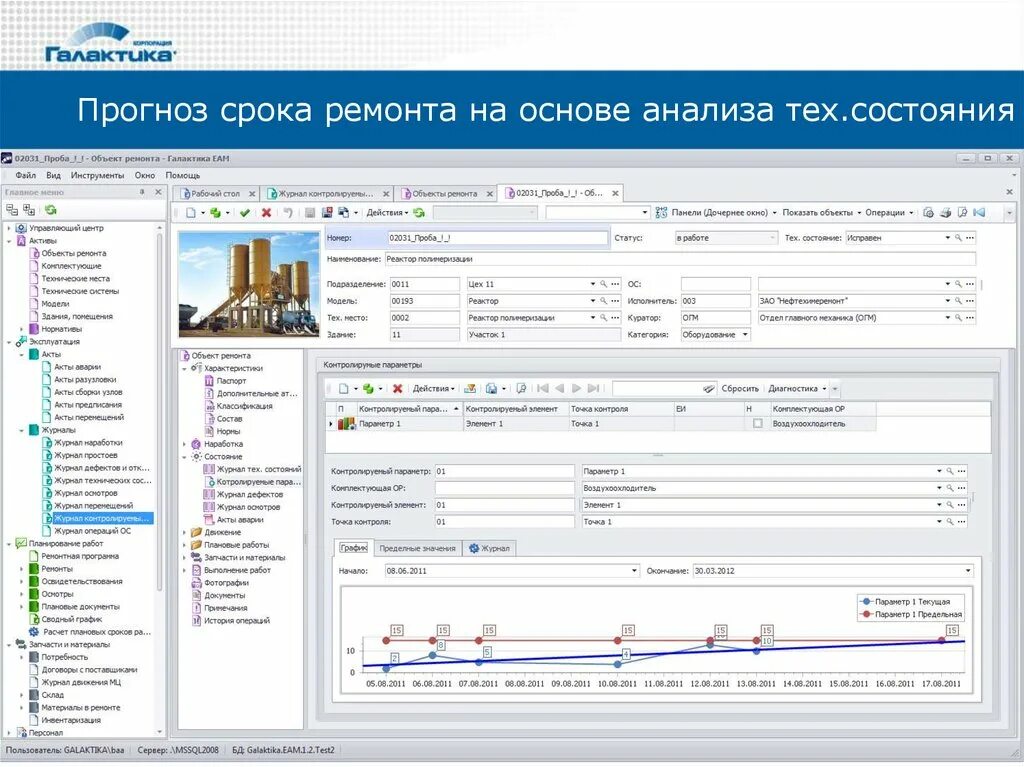The width and height of the screenshot is (1024, 767).
Task: Select Журнал наработки in main menu tree
Action: pyautogui.click(x=88, y=443)
